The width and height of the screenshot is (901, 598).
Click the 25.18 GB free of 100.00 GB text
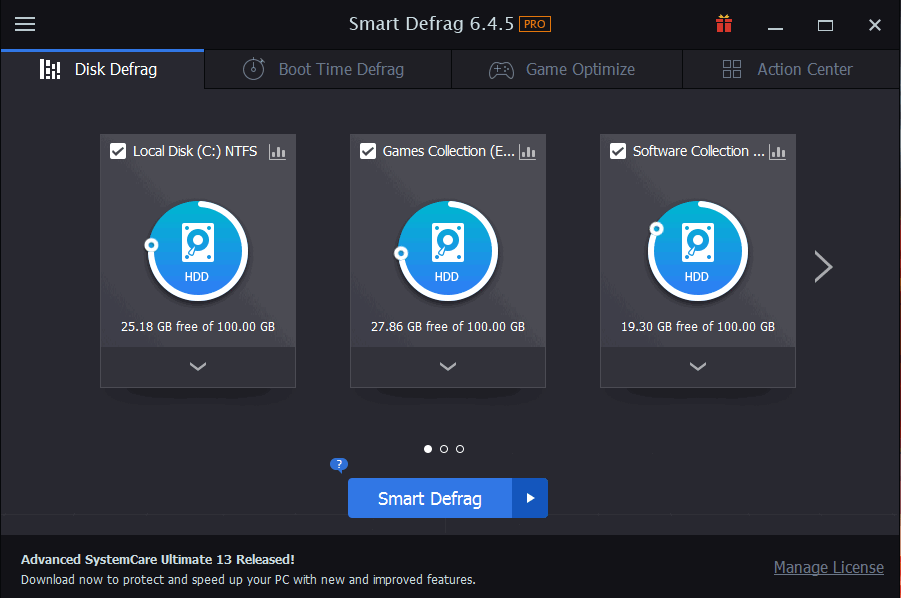pos(198,326)
